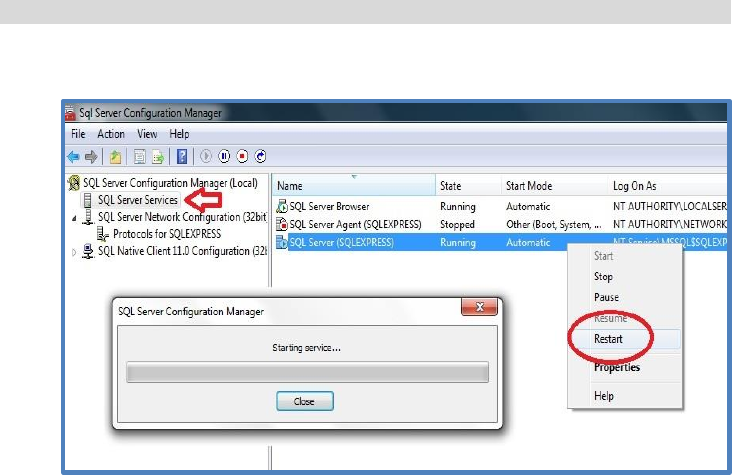This screenshot has width=732, height=475.
Task: Click the Starting service progress bar
Action: coord(307,372)
